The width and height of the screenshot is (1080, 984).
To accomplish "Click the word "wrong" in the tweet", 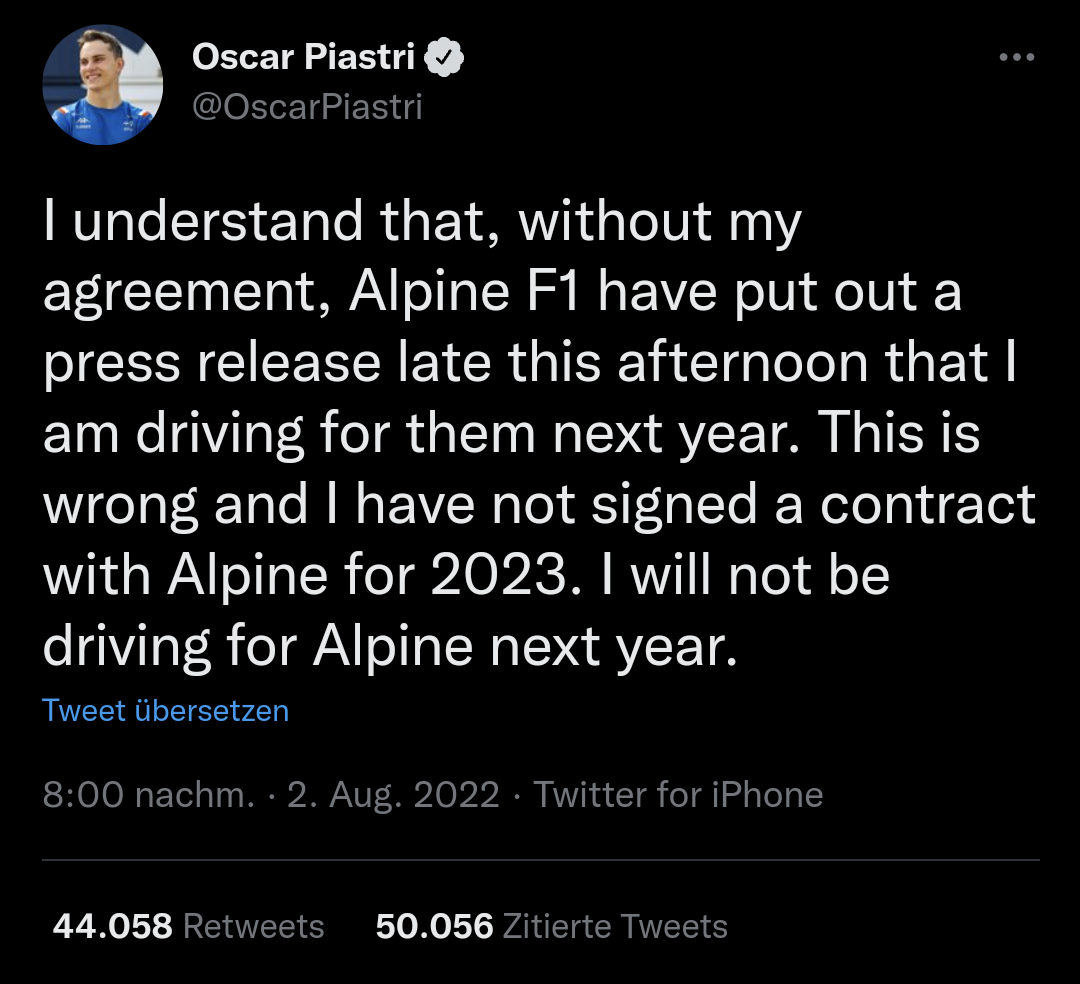I will 120,506.
